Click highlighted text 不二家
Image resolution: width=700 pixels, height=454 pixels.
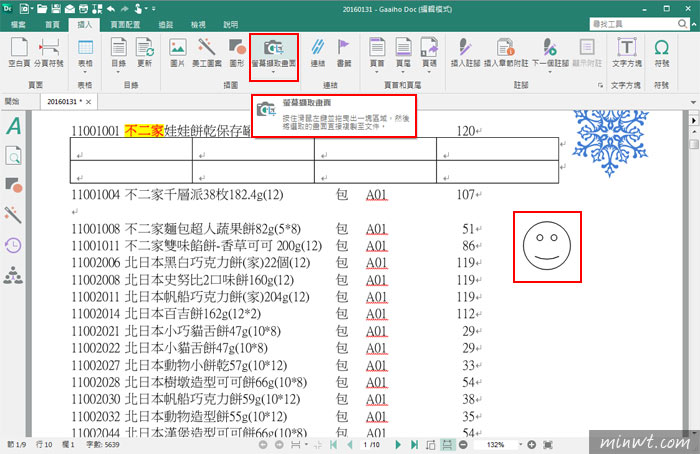tap(144, 131)
